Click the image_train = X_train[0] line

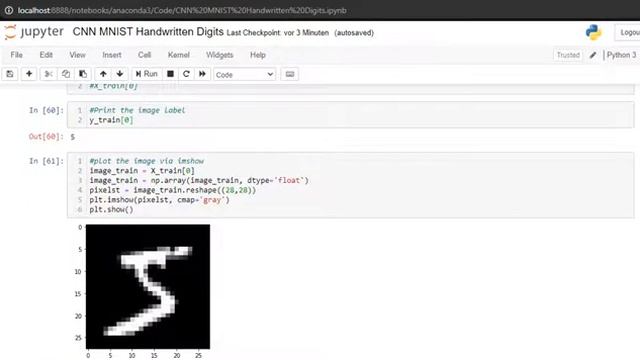[x=142, y=171]
